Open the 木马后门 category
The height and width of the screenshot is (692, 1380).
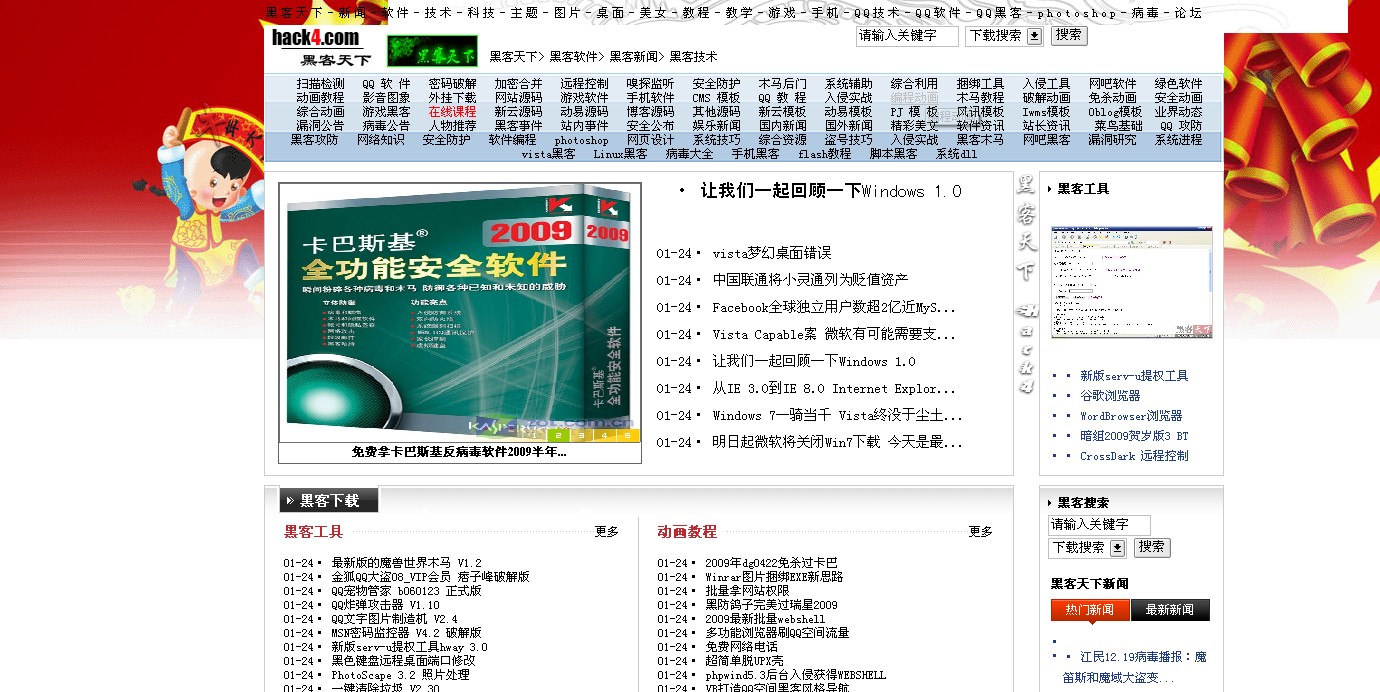[x=782, y=84]
